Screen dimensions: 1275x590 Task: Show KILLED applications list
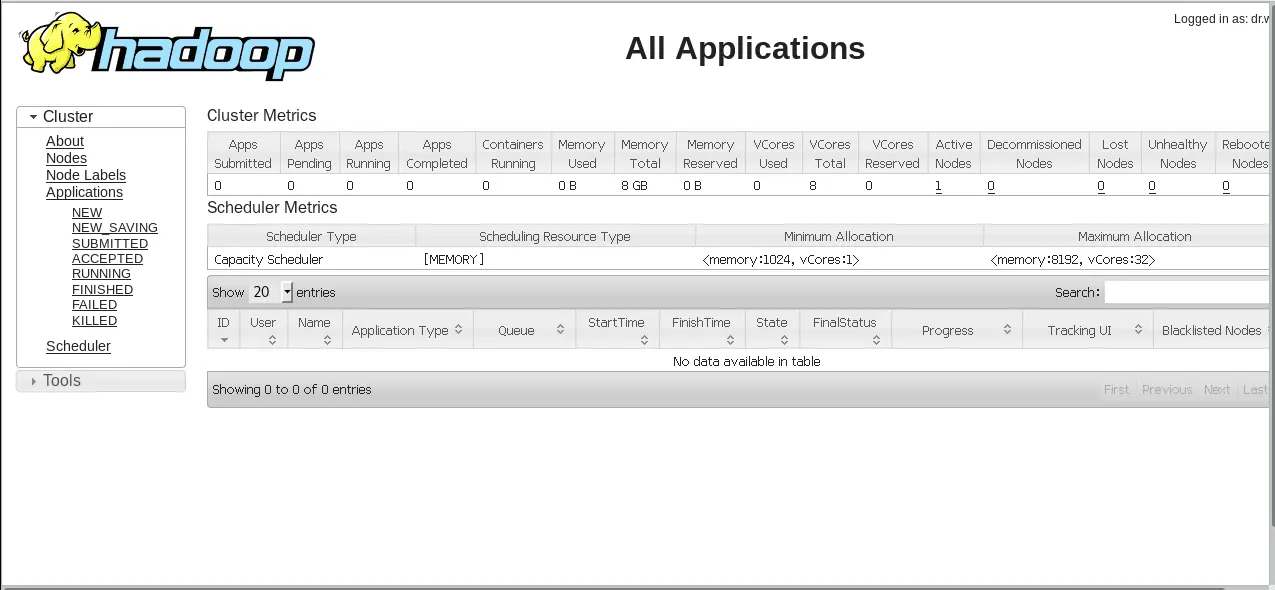(x=94, y=321)
